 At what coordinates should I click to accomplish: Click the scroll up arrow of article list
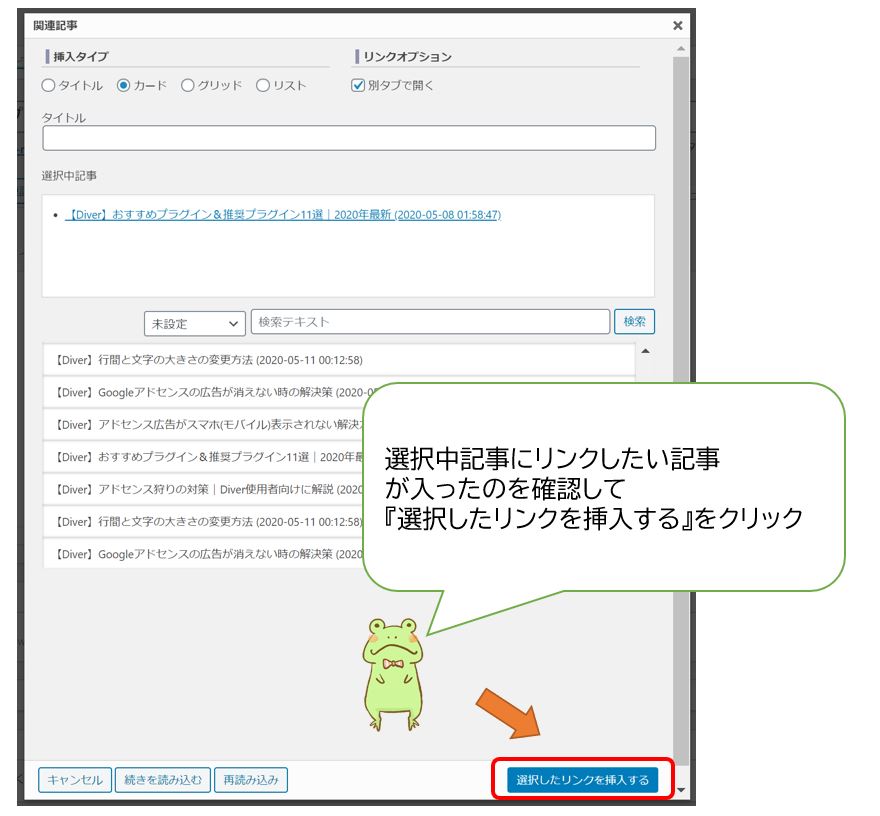coord(645,351)
